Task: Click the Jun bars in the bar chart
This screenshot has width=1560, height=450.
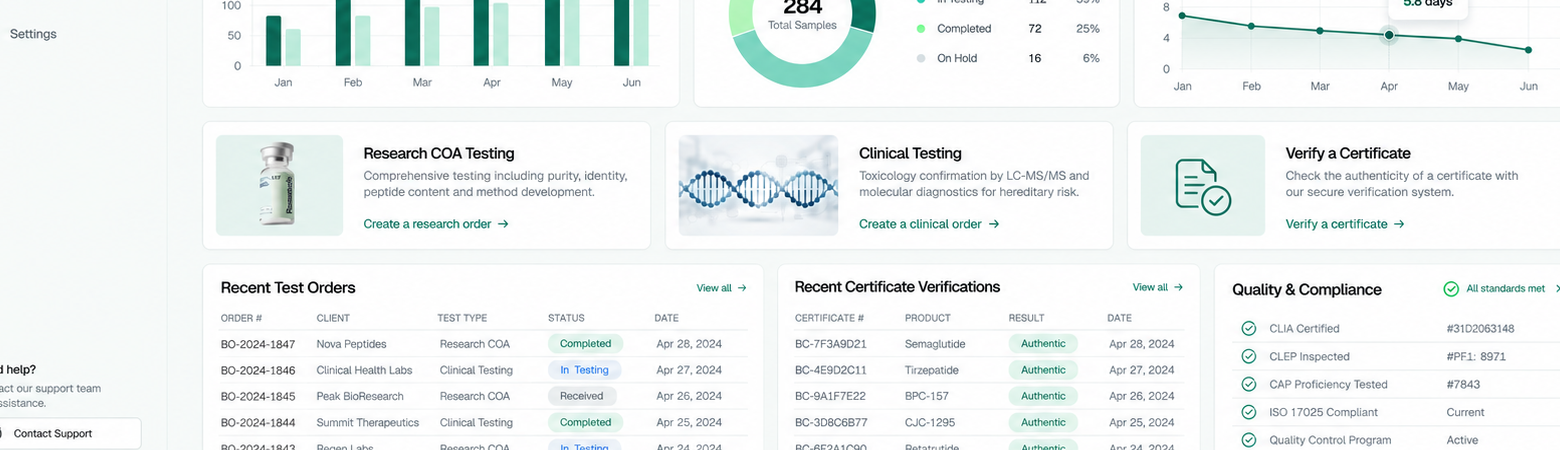Action: (x=631, y=33)
